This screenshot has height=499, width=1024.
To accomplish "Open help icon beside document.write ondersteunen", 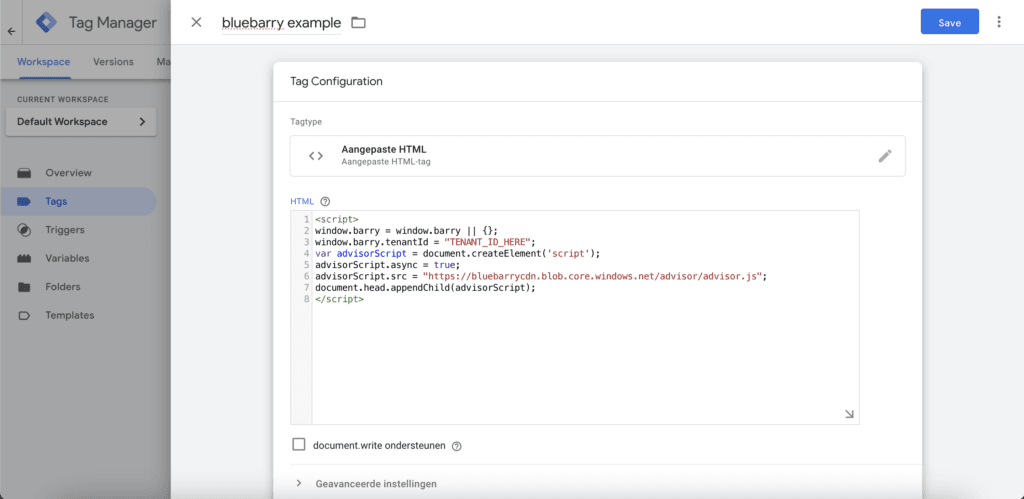I will (456, 446).
